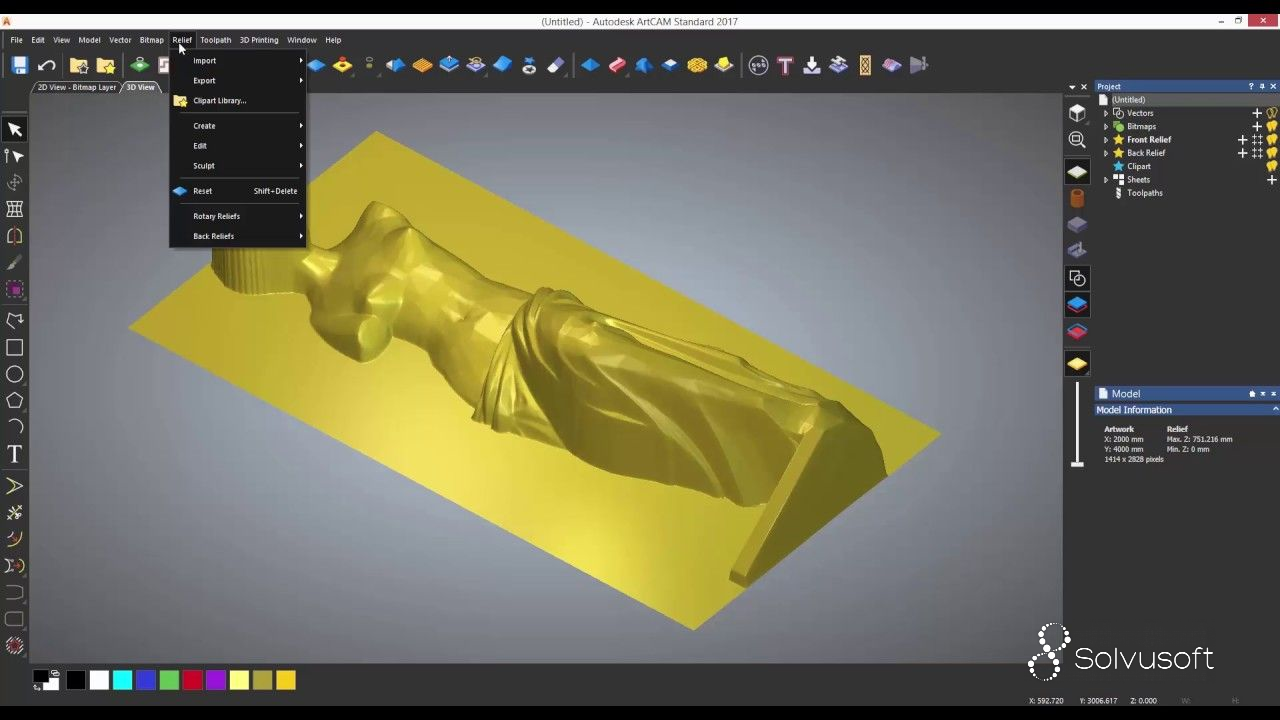The width and height of the screenshot is (1280, 720).
Task: Click the Save floppy disk icon
Action: [x=19, y=66]
